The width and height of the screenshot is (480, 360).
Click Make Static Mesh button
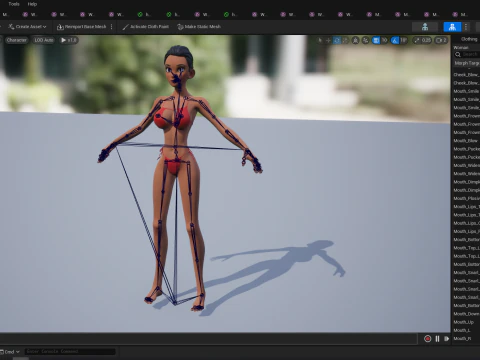tap(199, 27)
